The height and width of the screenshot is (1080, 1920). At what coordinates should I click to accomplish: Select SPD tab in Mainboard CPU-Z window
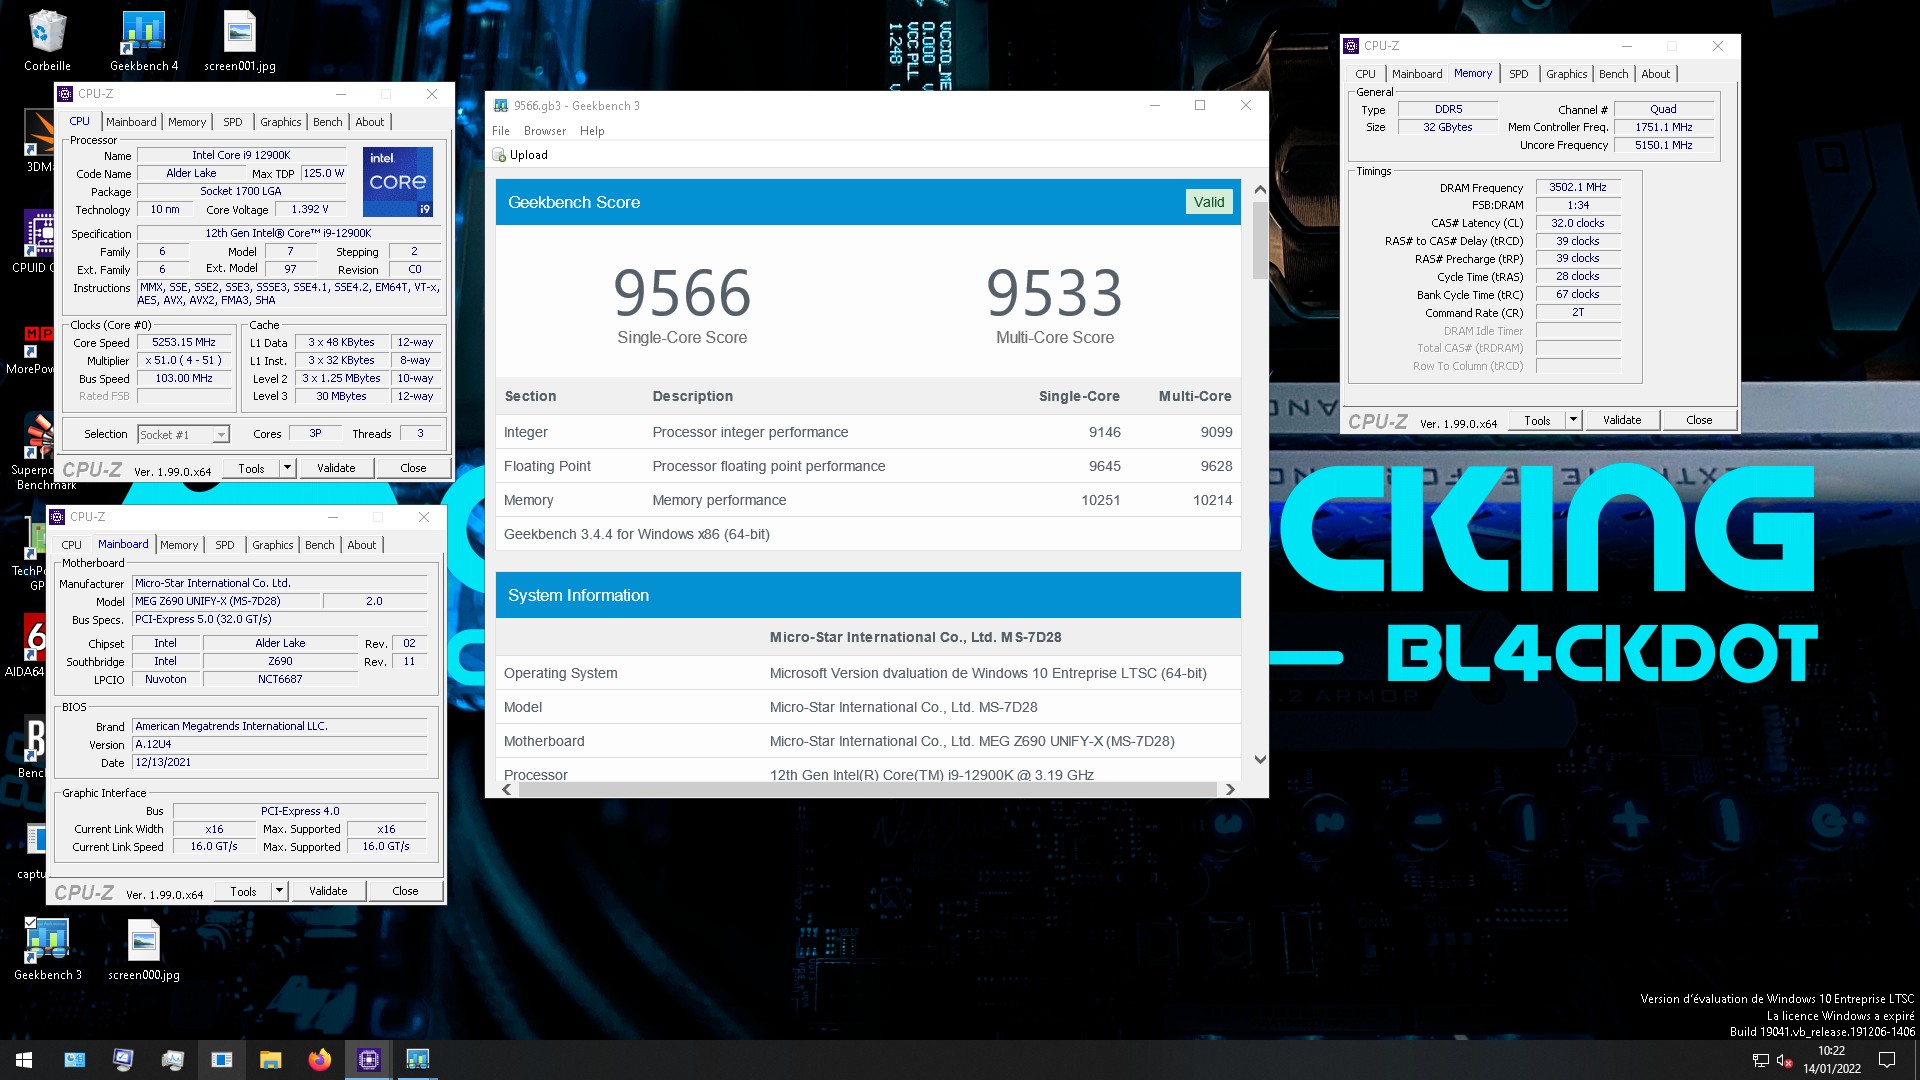225,545
